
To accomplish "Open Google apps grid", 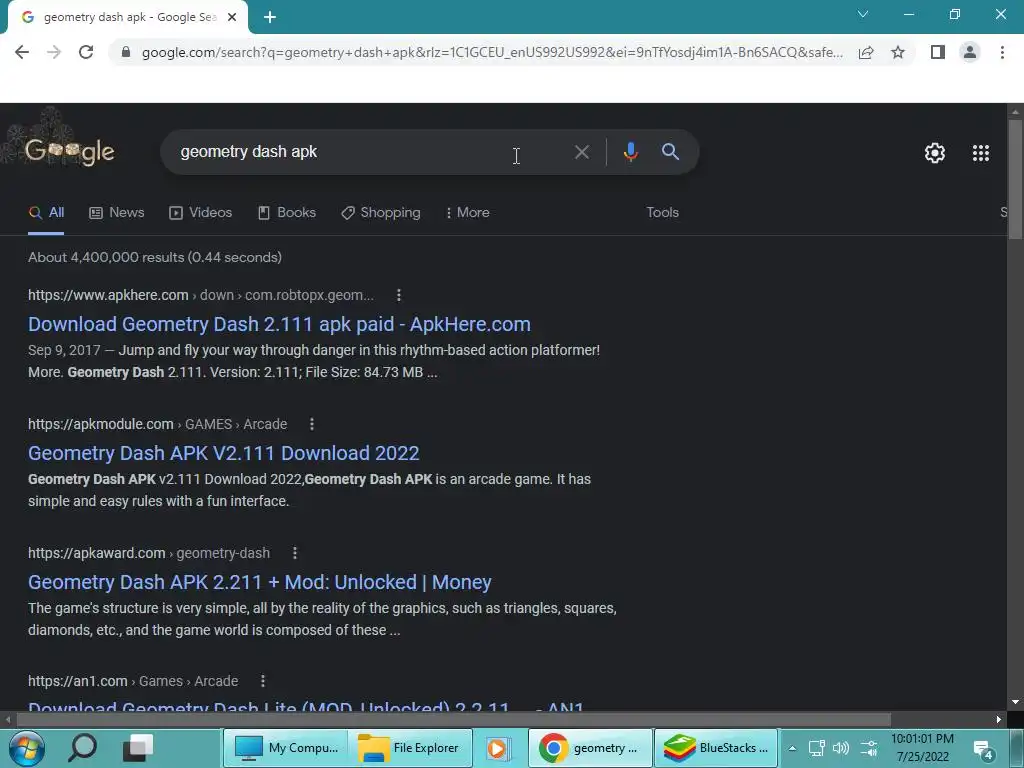I will (981, 153).
